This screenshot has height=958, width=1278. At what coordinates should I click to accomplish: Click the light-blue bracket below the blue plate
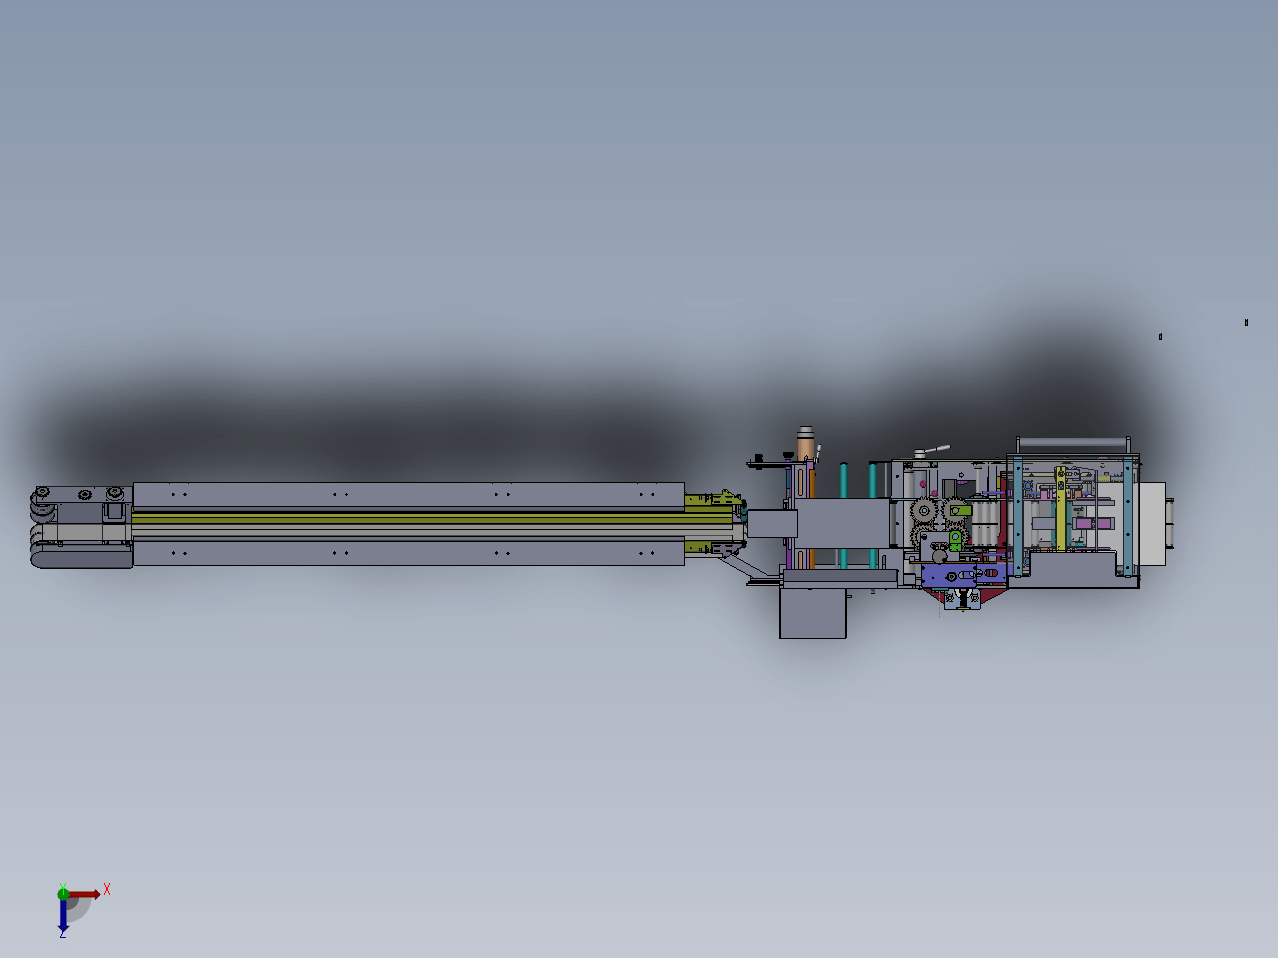tap(962, 599)
